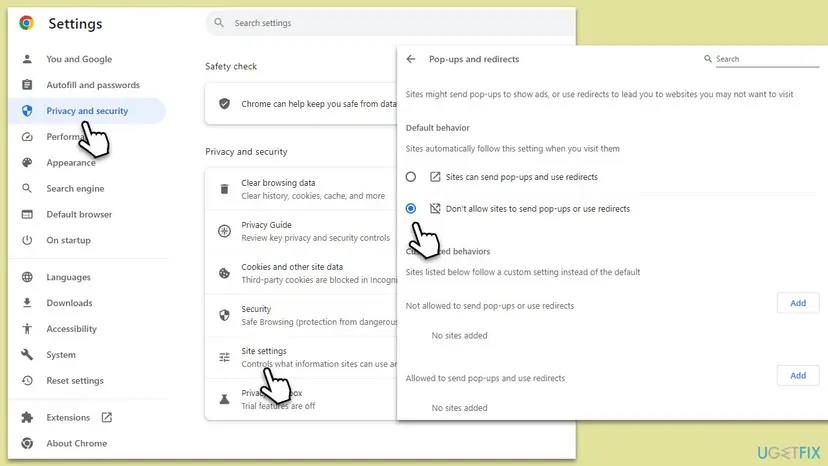
Task: Click the pop-up icon beside 'Sites can send pop-ups'
Action: click(435, 176)
